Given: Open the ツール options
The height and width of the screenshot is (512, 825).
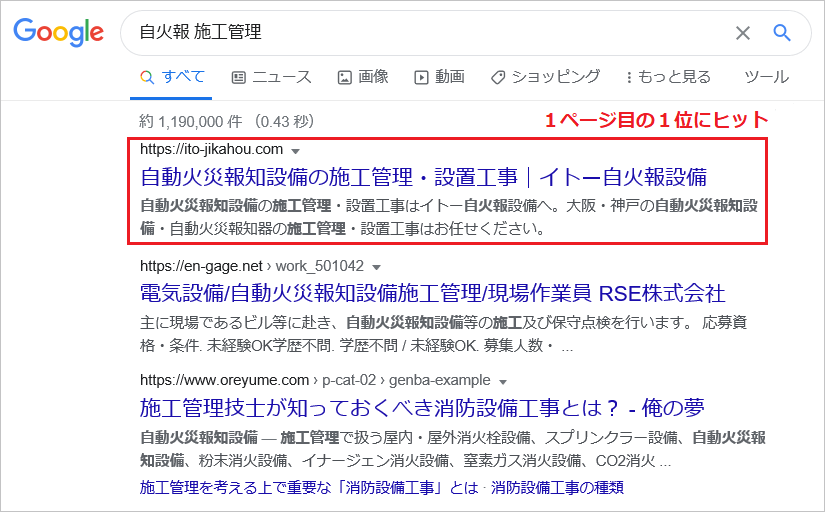Looking at the screenshot, I should pyautogui.click(x=766, y=77).
